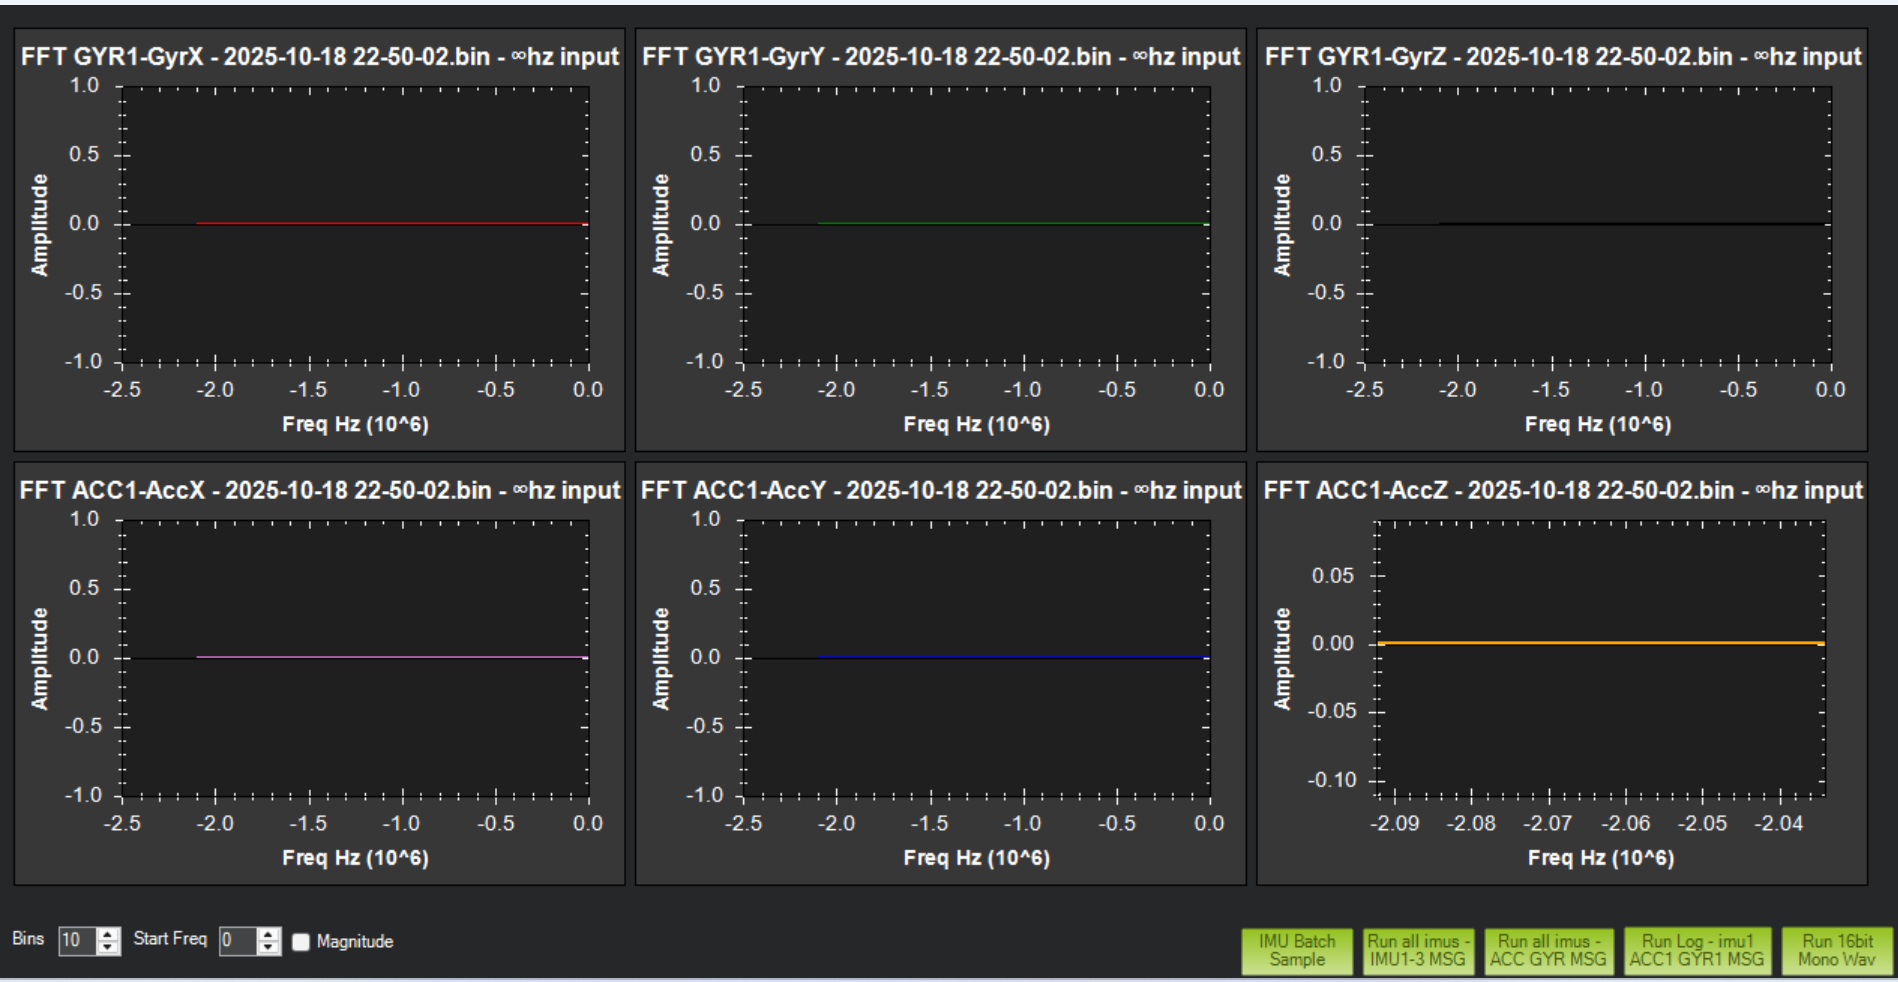Click inside the Bins number field

[76, 941]
